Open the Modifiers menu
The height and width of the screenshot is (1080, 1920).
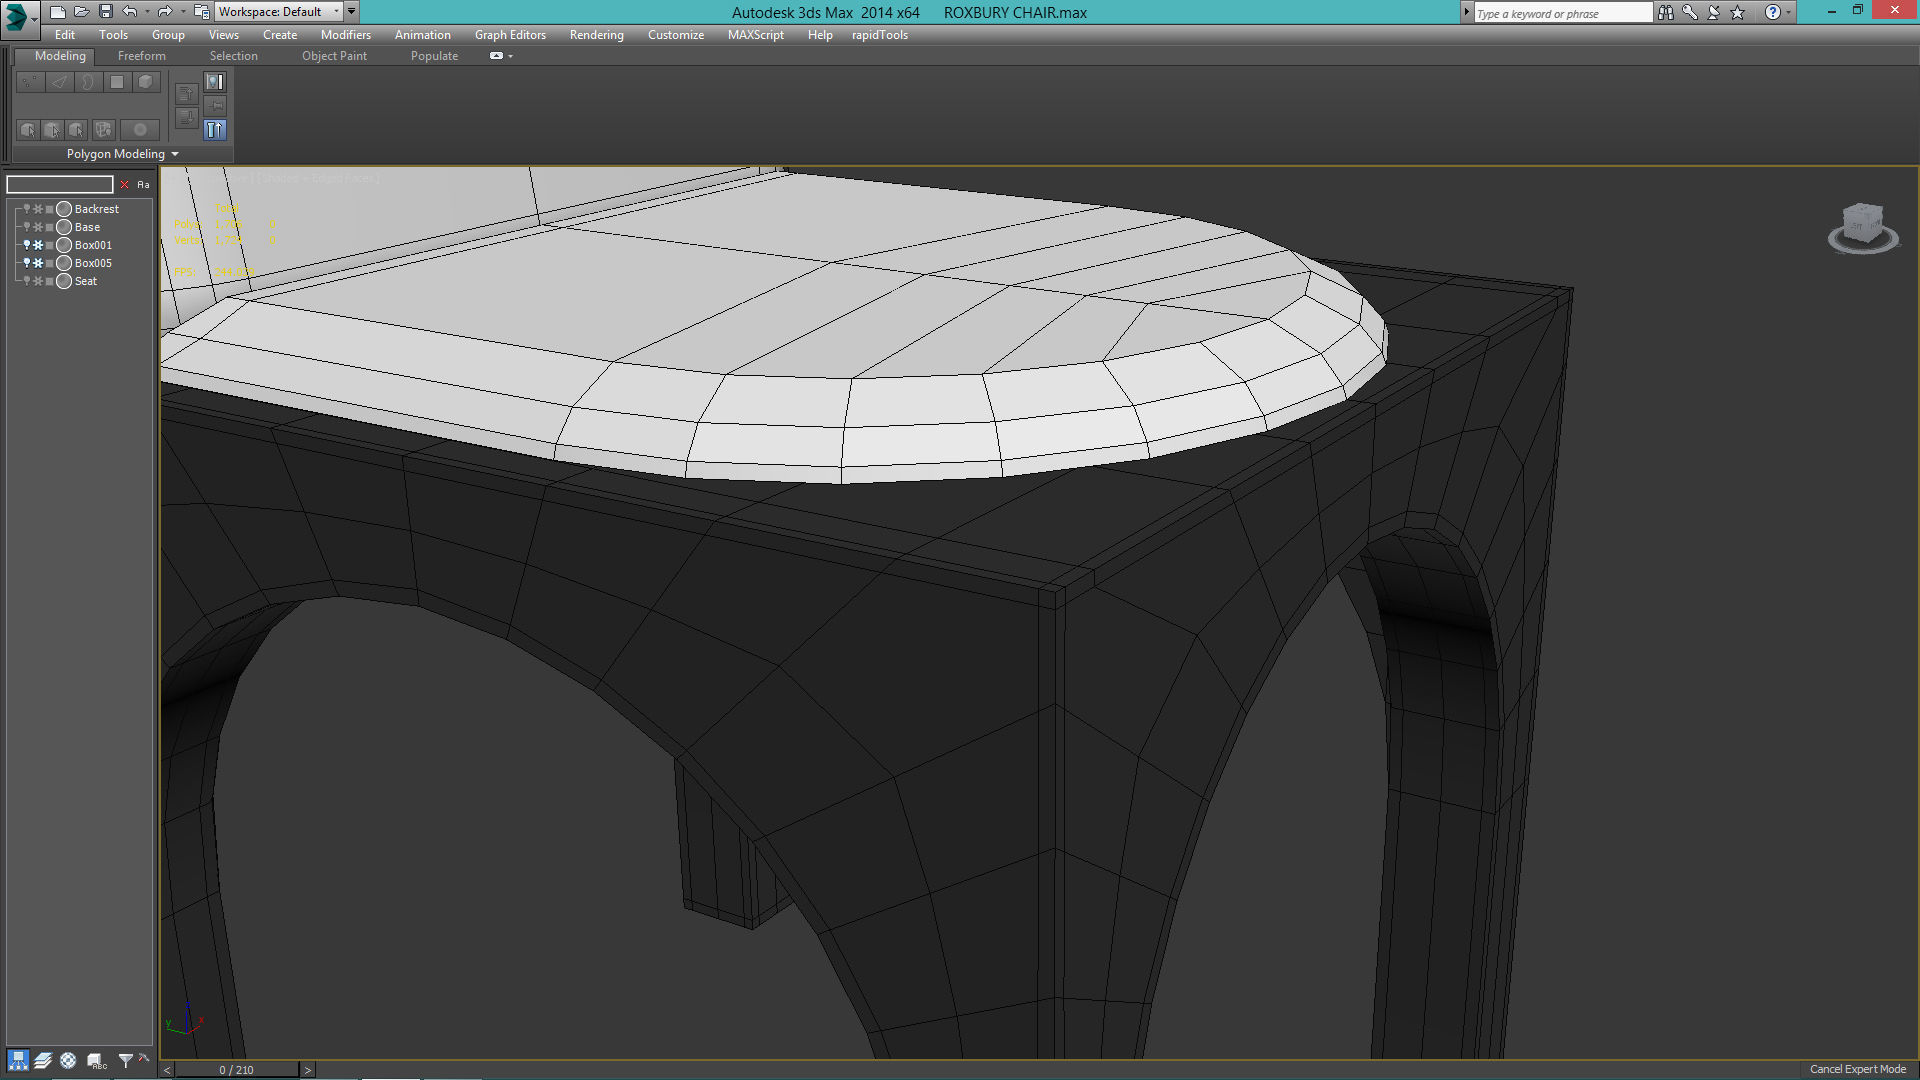345,35
